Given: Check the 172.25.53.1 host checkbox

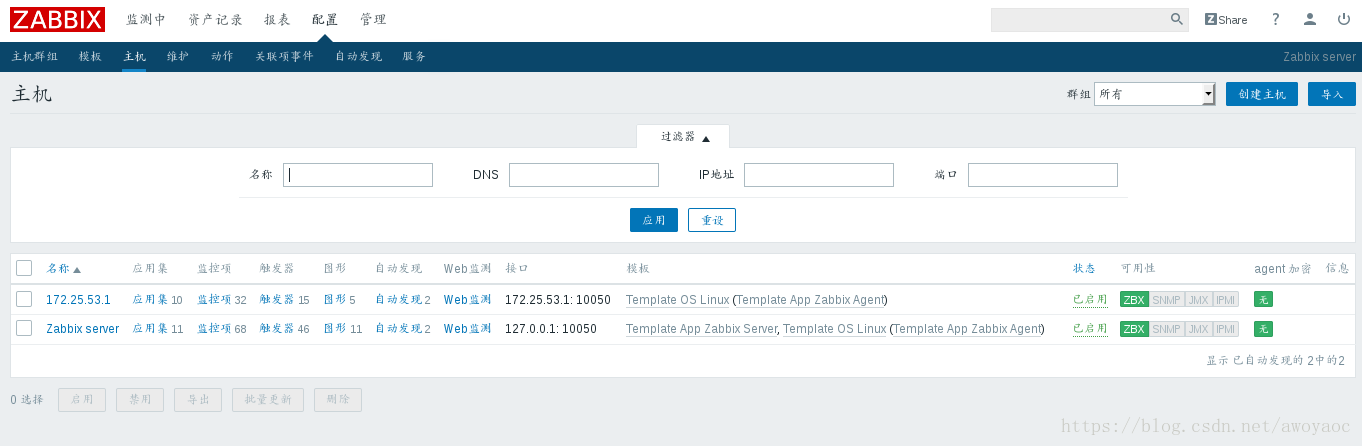Looking at the screenshot, I should pyautogui.click(x=24, y=299).
